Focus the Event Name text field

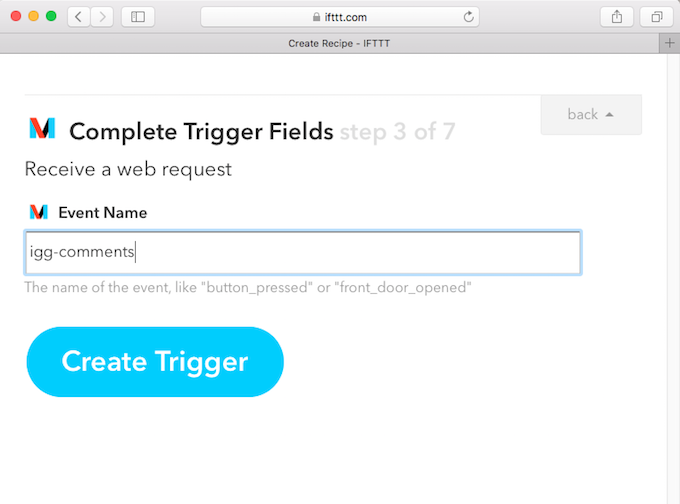pos(303,252)
